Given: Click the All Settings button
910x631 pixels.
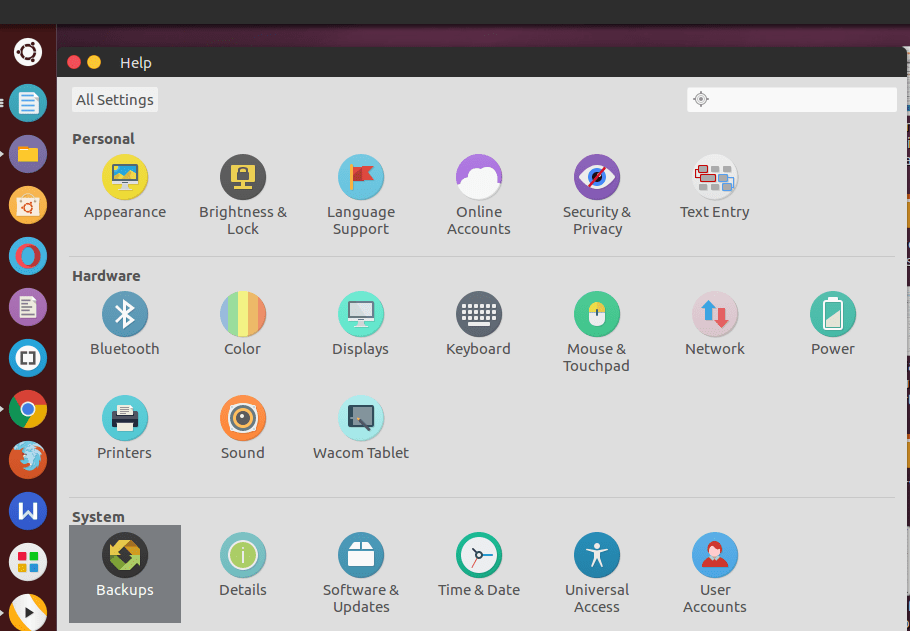Looking at the screenshot, I should (x=115, y=100).
